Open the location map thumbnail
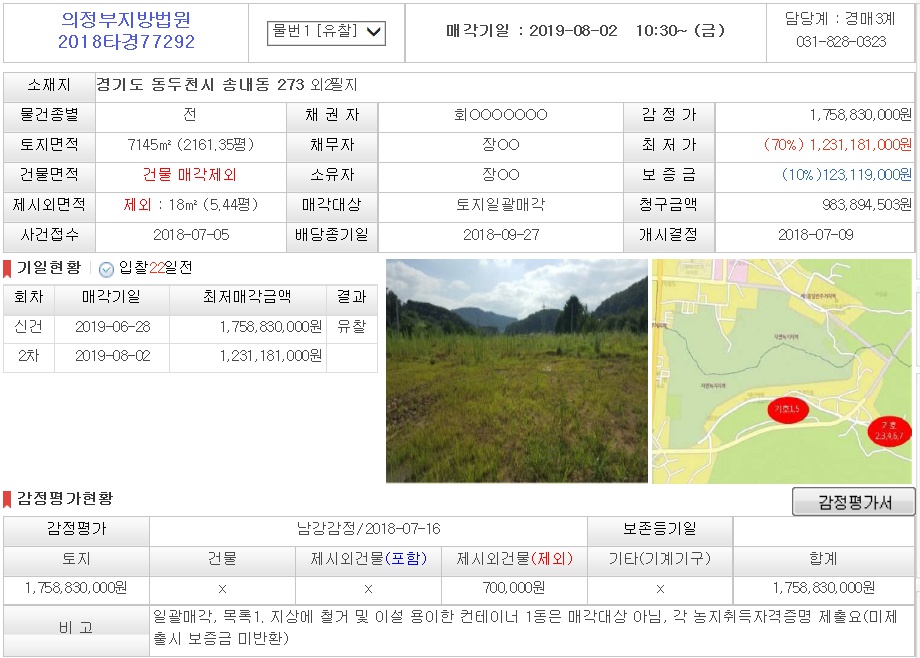This screenshot has height=658, width=920. [x=782, y=371]
